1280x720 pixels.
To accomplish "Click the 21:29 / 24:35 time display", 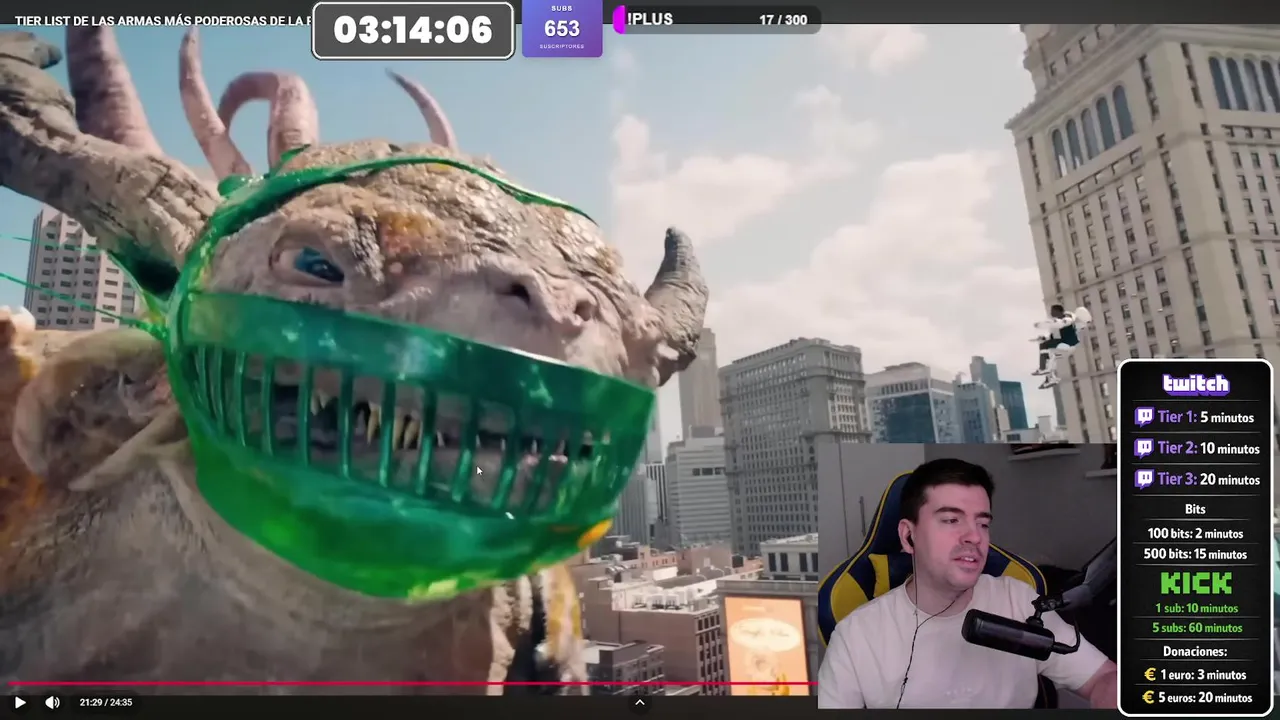I will pyautogui.click(x=106, y=702).
